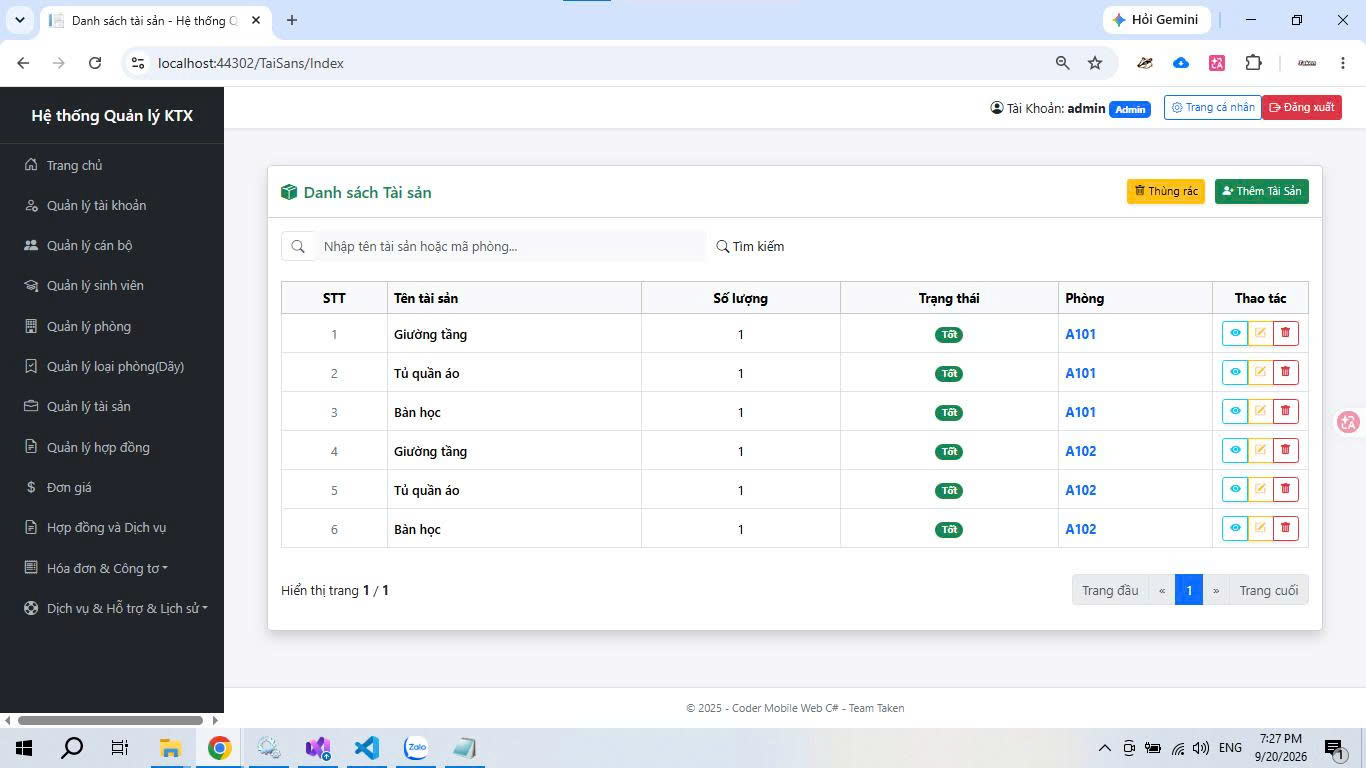Image resolution: width=1366 pixels, height=768 pixels.
Task: Click the Tìm kiếm search button
Action: click(750, 246)
